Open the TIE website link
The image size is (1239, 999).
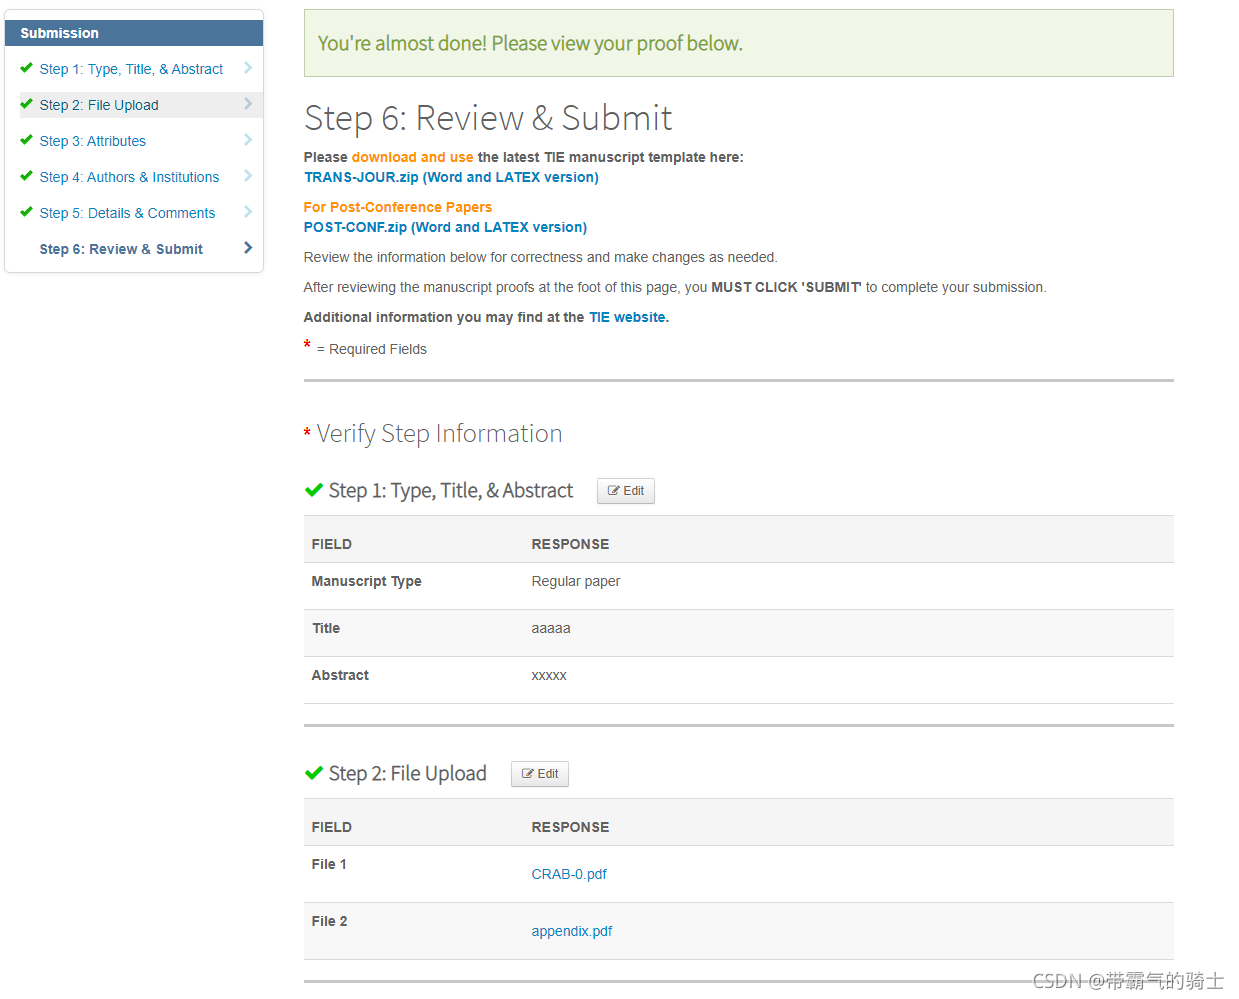pyautogui.click(x=629, y=317)
